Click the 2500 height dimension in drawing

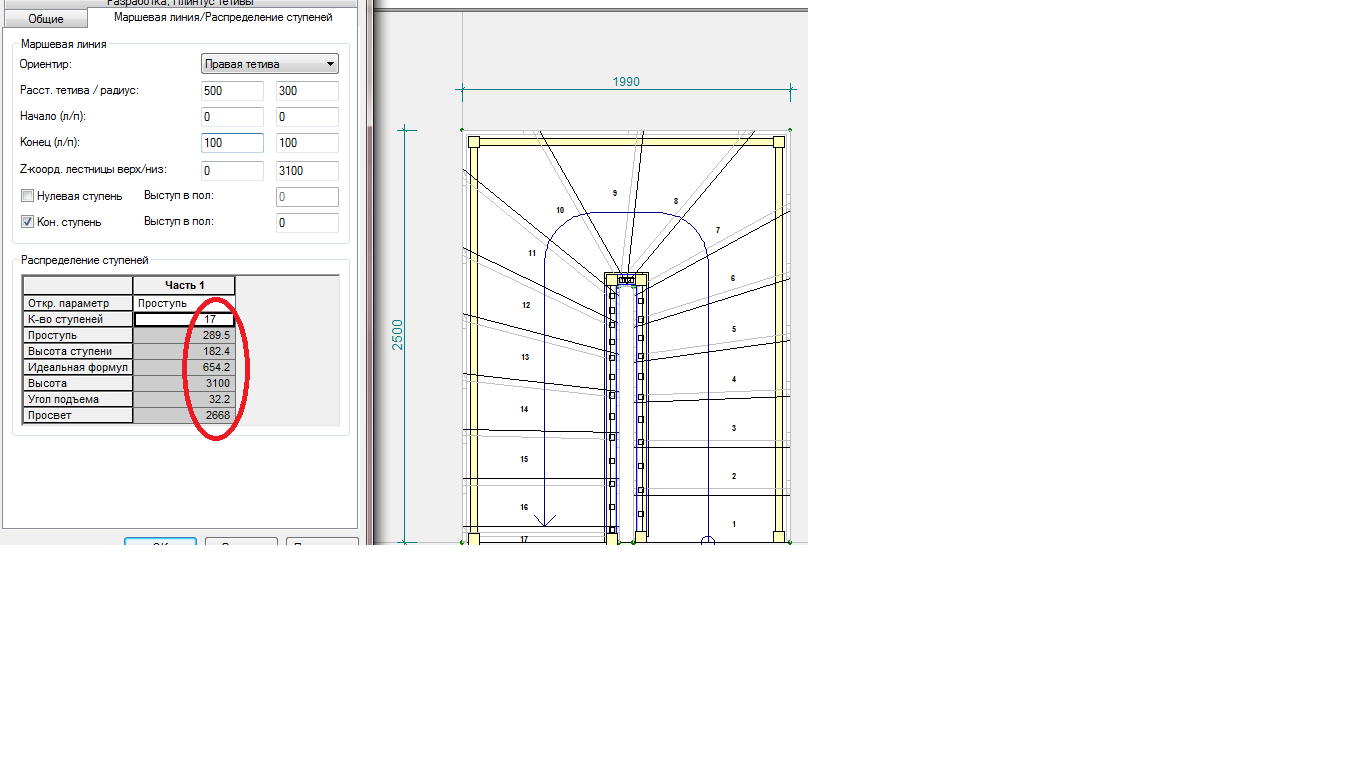pyautogui.click(x=396, y=333)
